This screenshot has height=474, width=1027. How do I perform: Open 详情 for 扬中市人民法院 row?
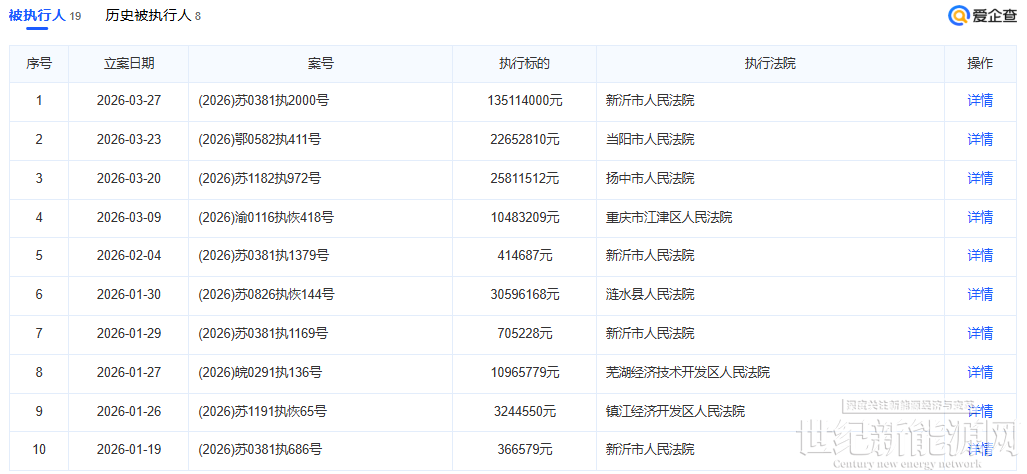(x=979, y=179)
